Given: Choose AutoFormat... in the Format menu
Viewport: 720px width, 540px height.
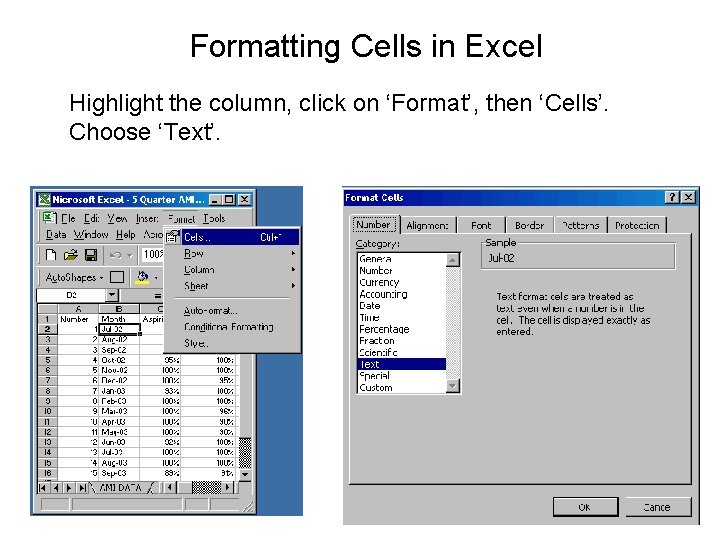Looking at the screenshot, I should (x=233, y=311).
